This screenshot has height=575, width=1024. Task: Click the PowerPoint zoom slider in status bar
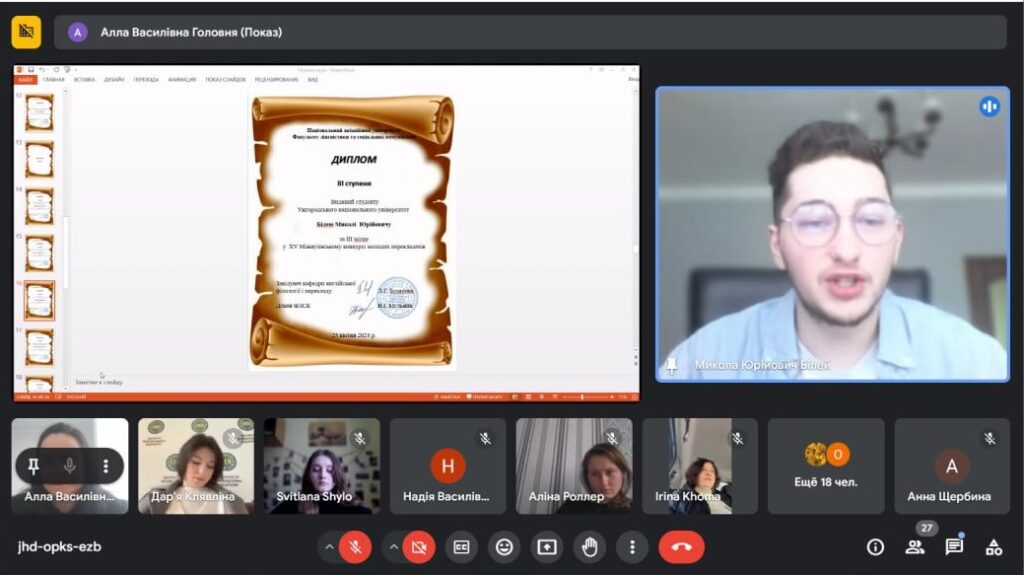point(582,397)
